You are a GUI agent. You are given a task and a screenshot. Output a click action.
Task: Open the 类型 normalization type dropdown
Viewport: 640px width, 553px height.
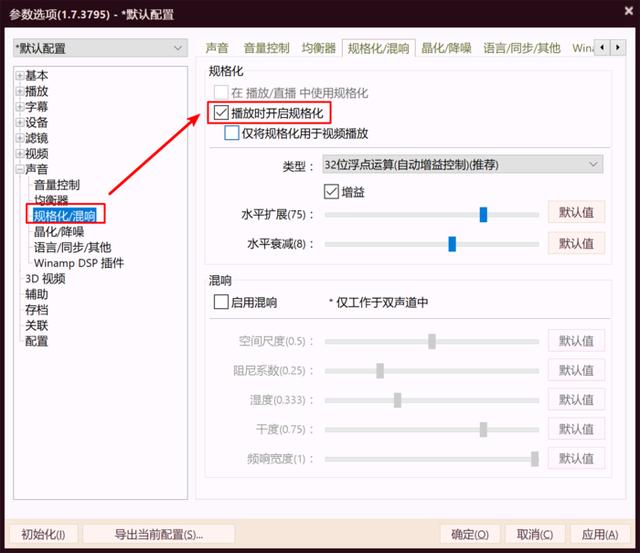(462, 164)
